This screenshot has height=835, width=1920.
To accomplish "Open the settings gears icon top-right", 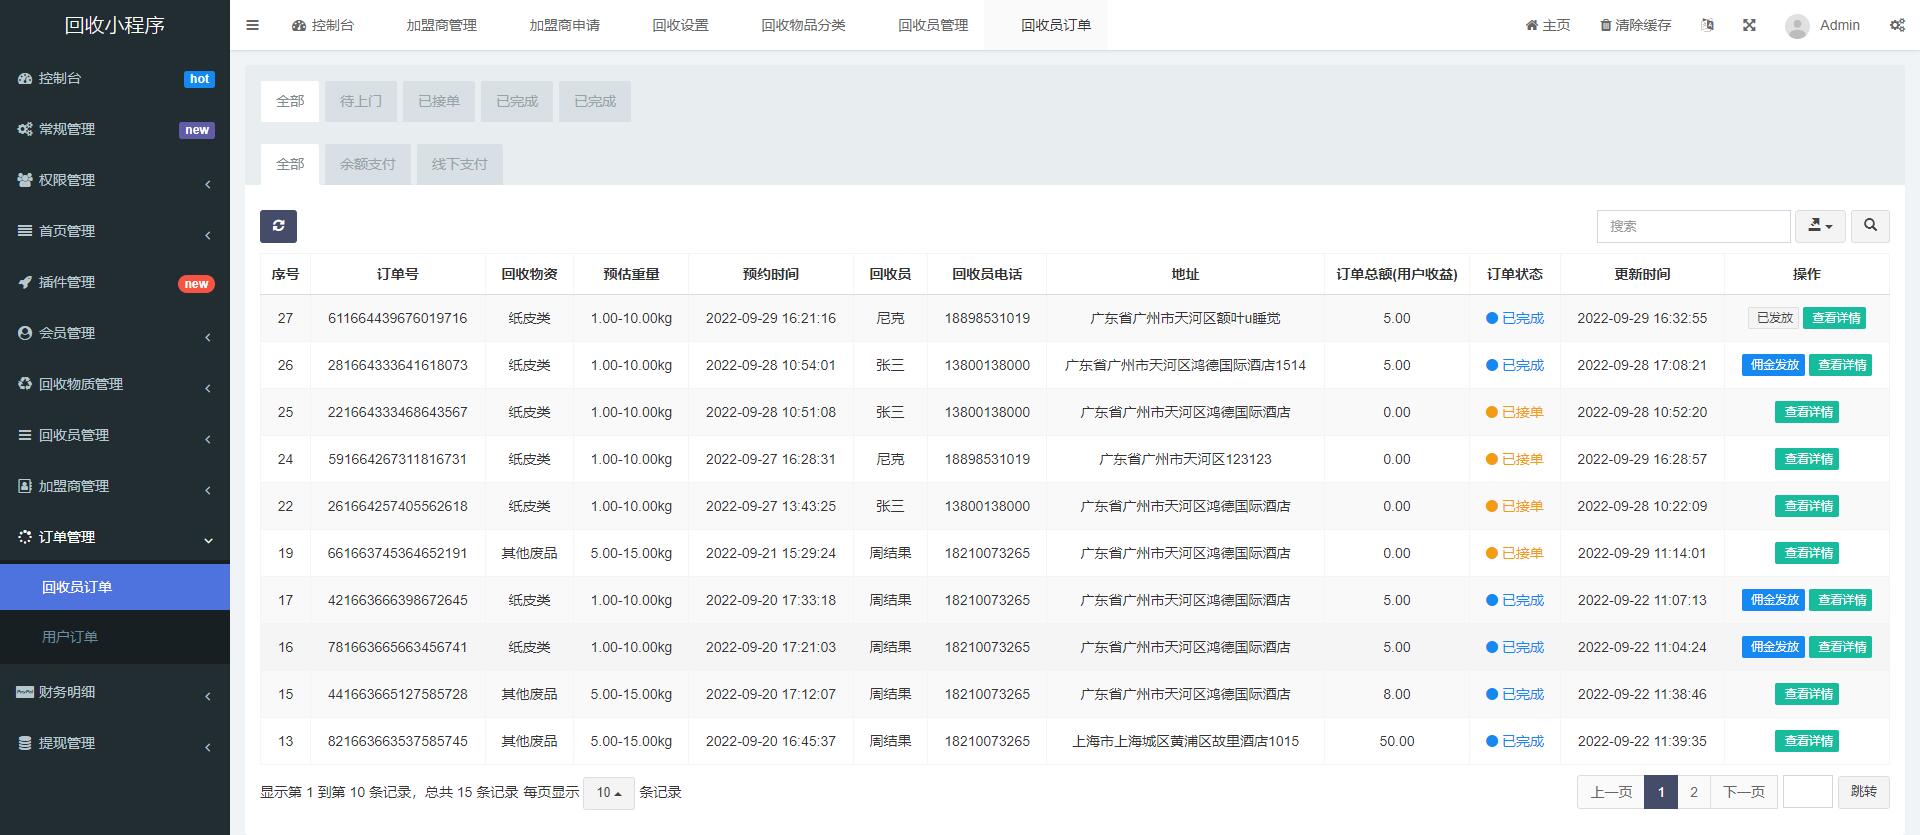I will tap(1897, 25).
